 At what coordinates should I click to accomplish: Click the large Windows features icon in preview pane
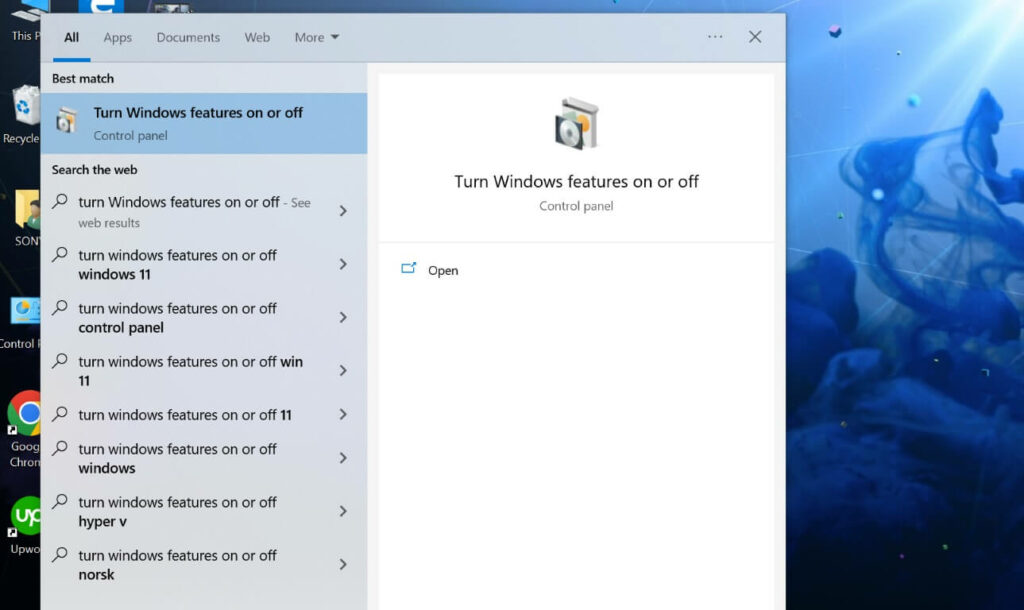(x=576, y=124)
